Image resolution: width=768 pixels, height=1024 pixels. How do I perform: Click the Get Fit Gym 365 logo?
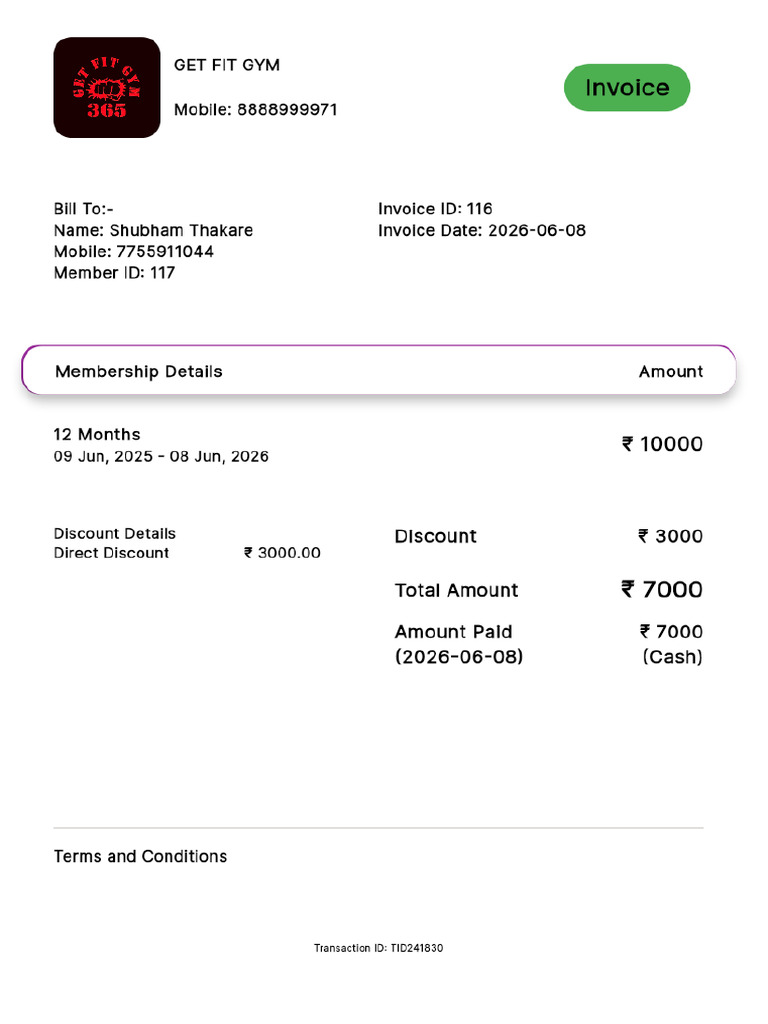107,88
